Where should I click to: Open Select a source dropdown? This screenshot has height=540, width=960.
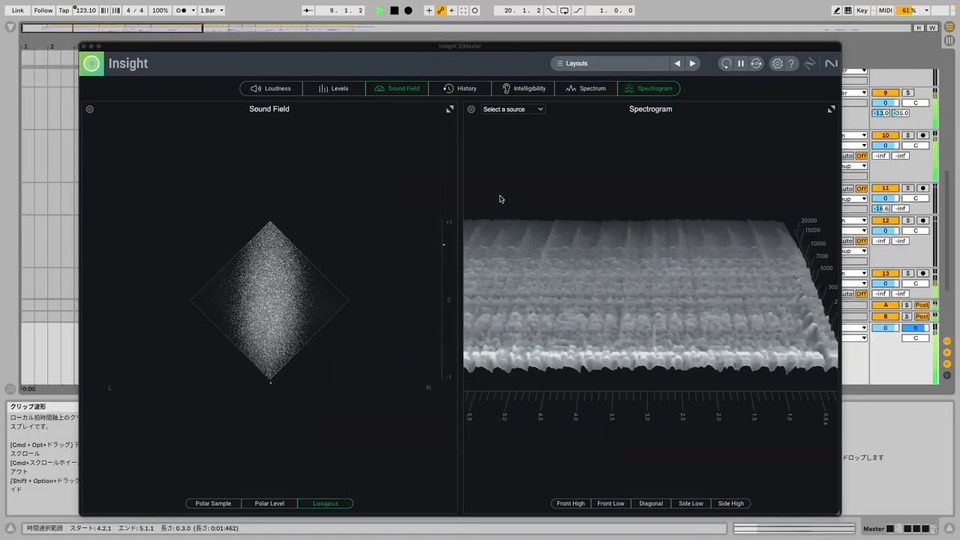[512, 109]
